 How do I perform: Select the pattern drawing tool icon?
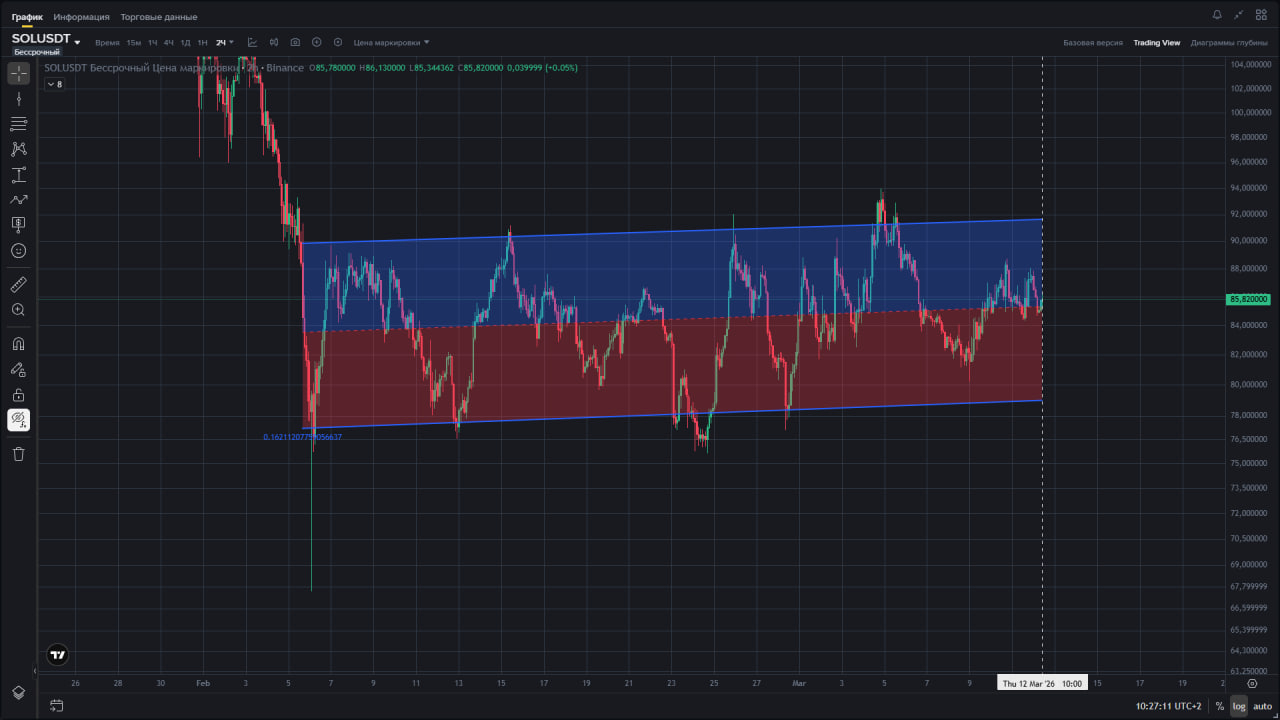(x=18, y=149)
